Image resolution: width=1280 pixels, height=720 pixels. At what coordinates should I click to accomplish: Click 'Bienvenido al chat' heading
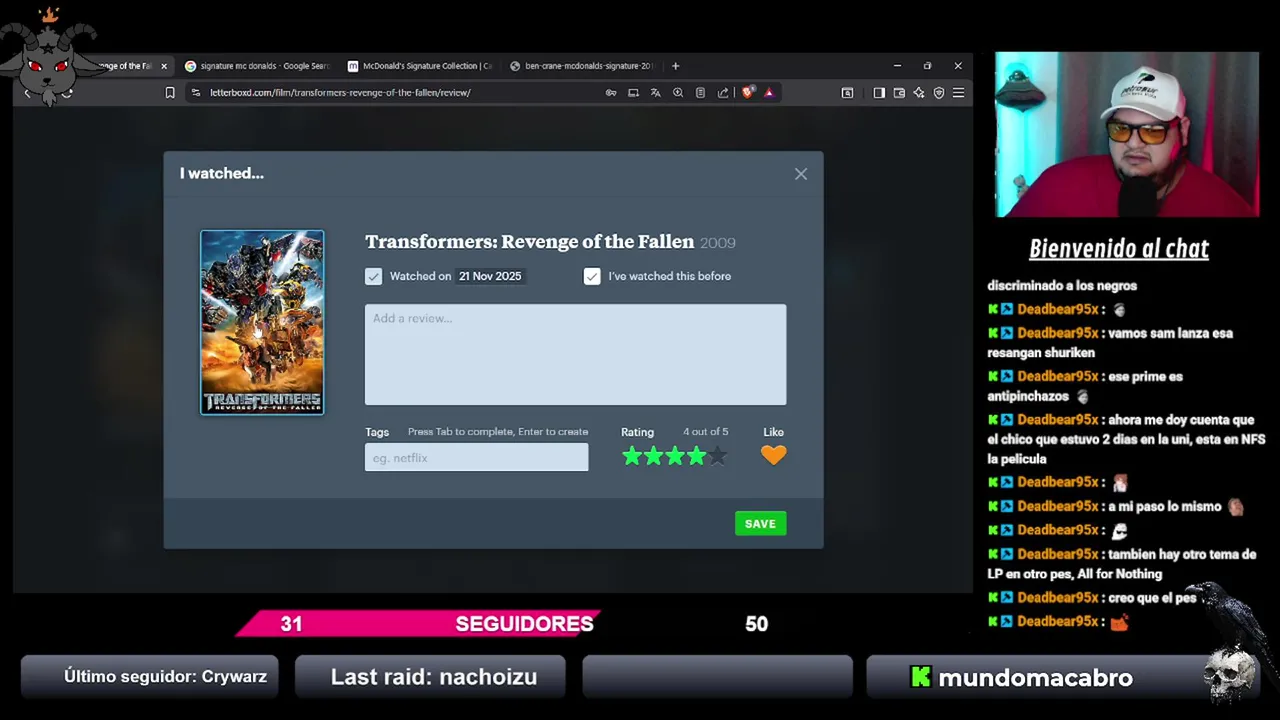(x=1119, y=249)
